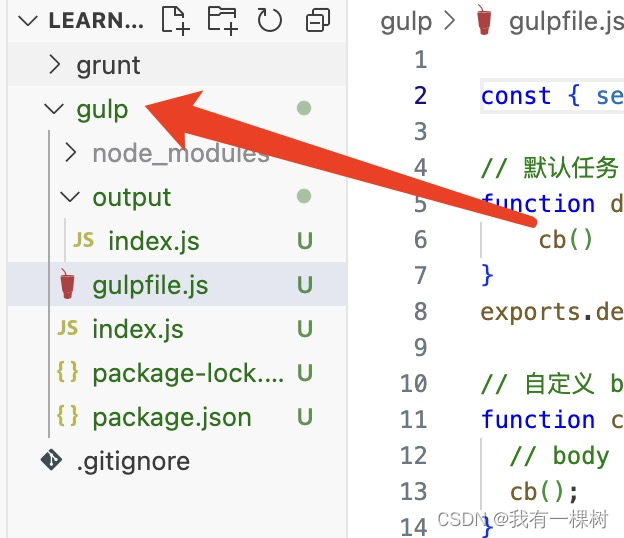Expand the grunt folder chevron
The width and height of the screenshot is (624, 538).
[55, 64]
